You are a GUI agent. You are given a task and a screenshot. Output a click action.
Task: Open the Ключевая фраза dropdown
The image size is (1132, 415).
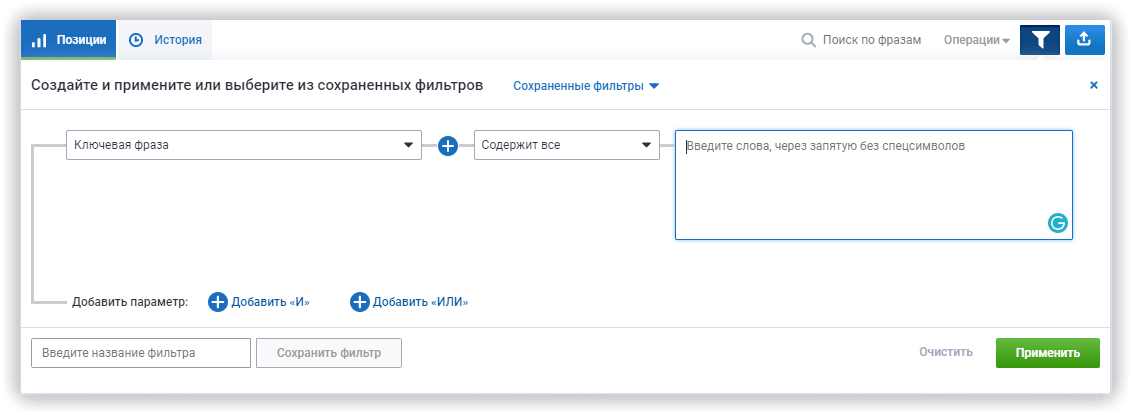pos(244,145)
